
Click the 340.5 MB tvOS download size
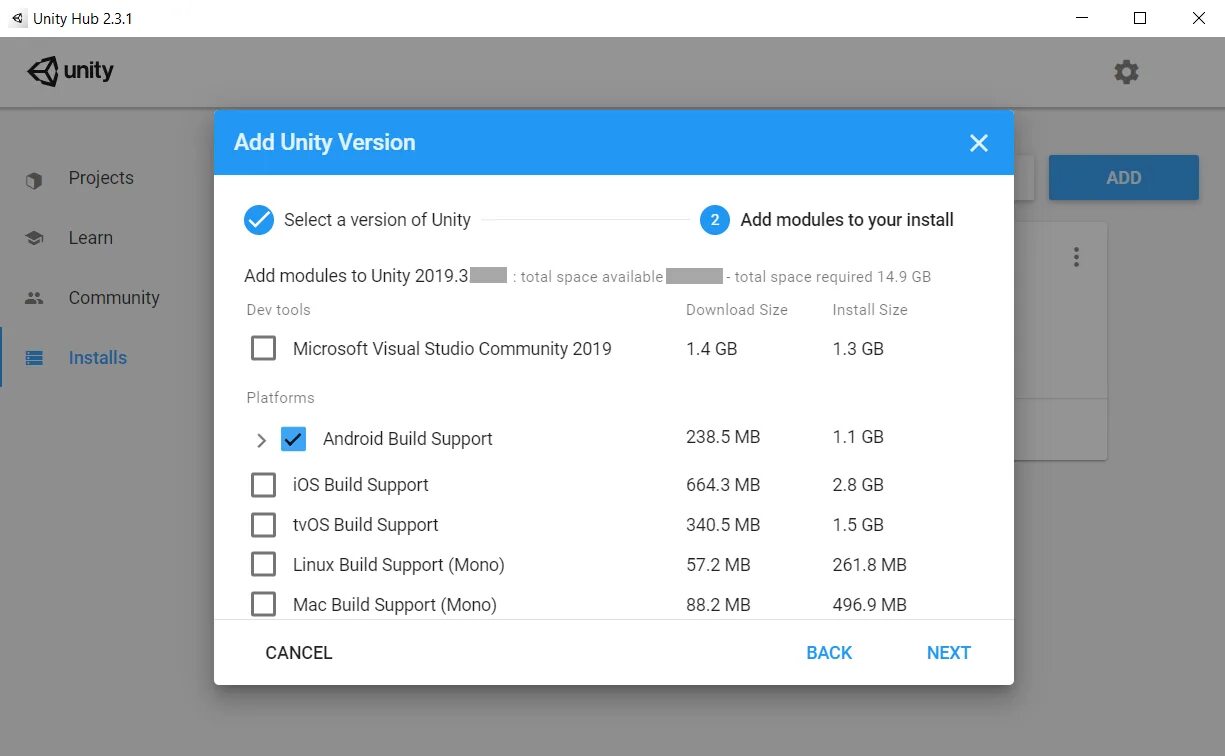pos(723,525)
